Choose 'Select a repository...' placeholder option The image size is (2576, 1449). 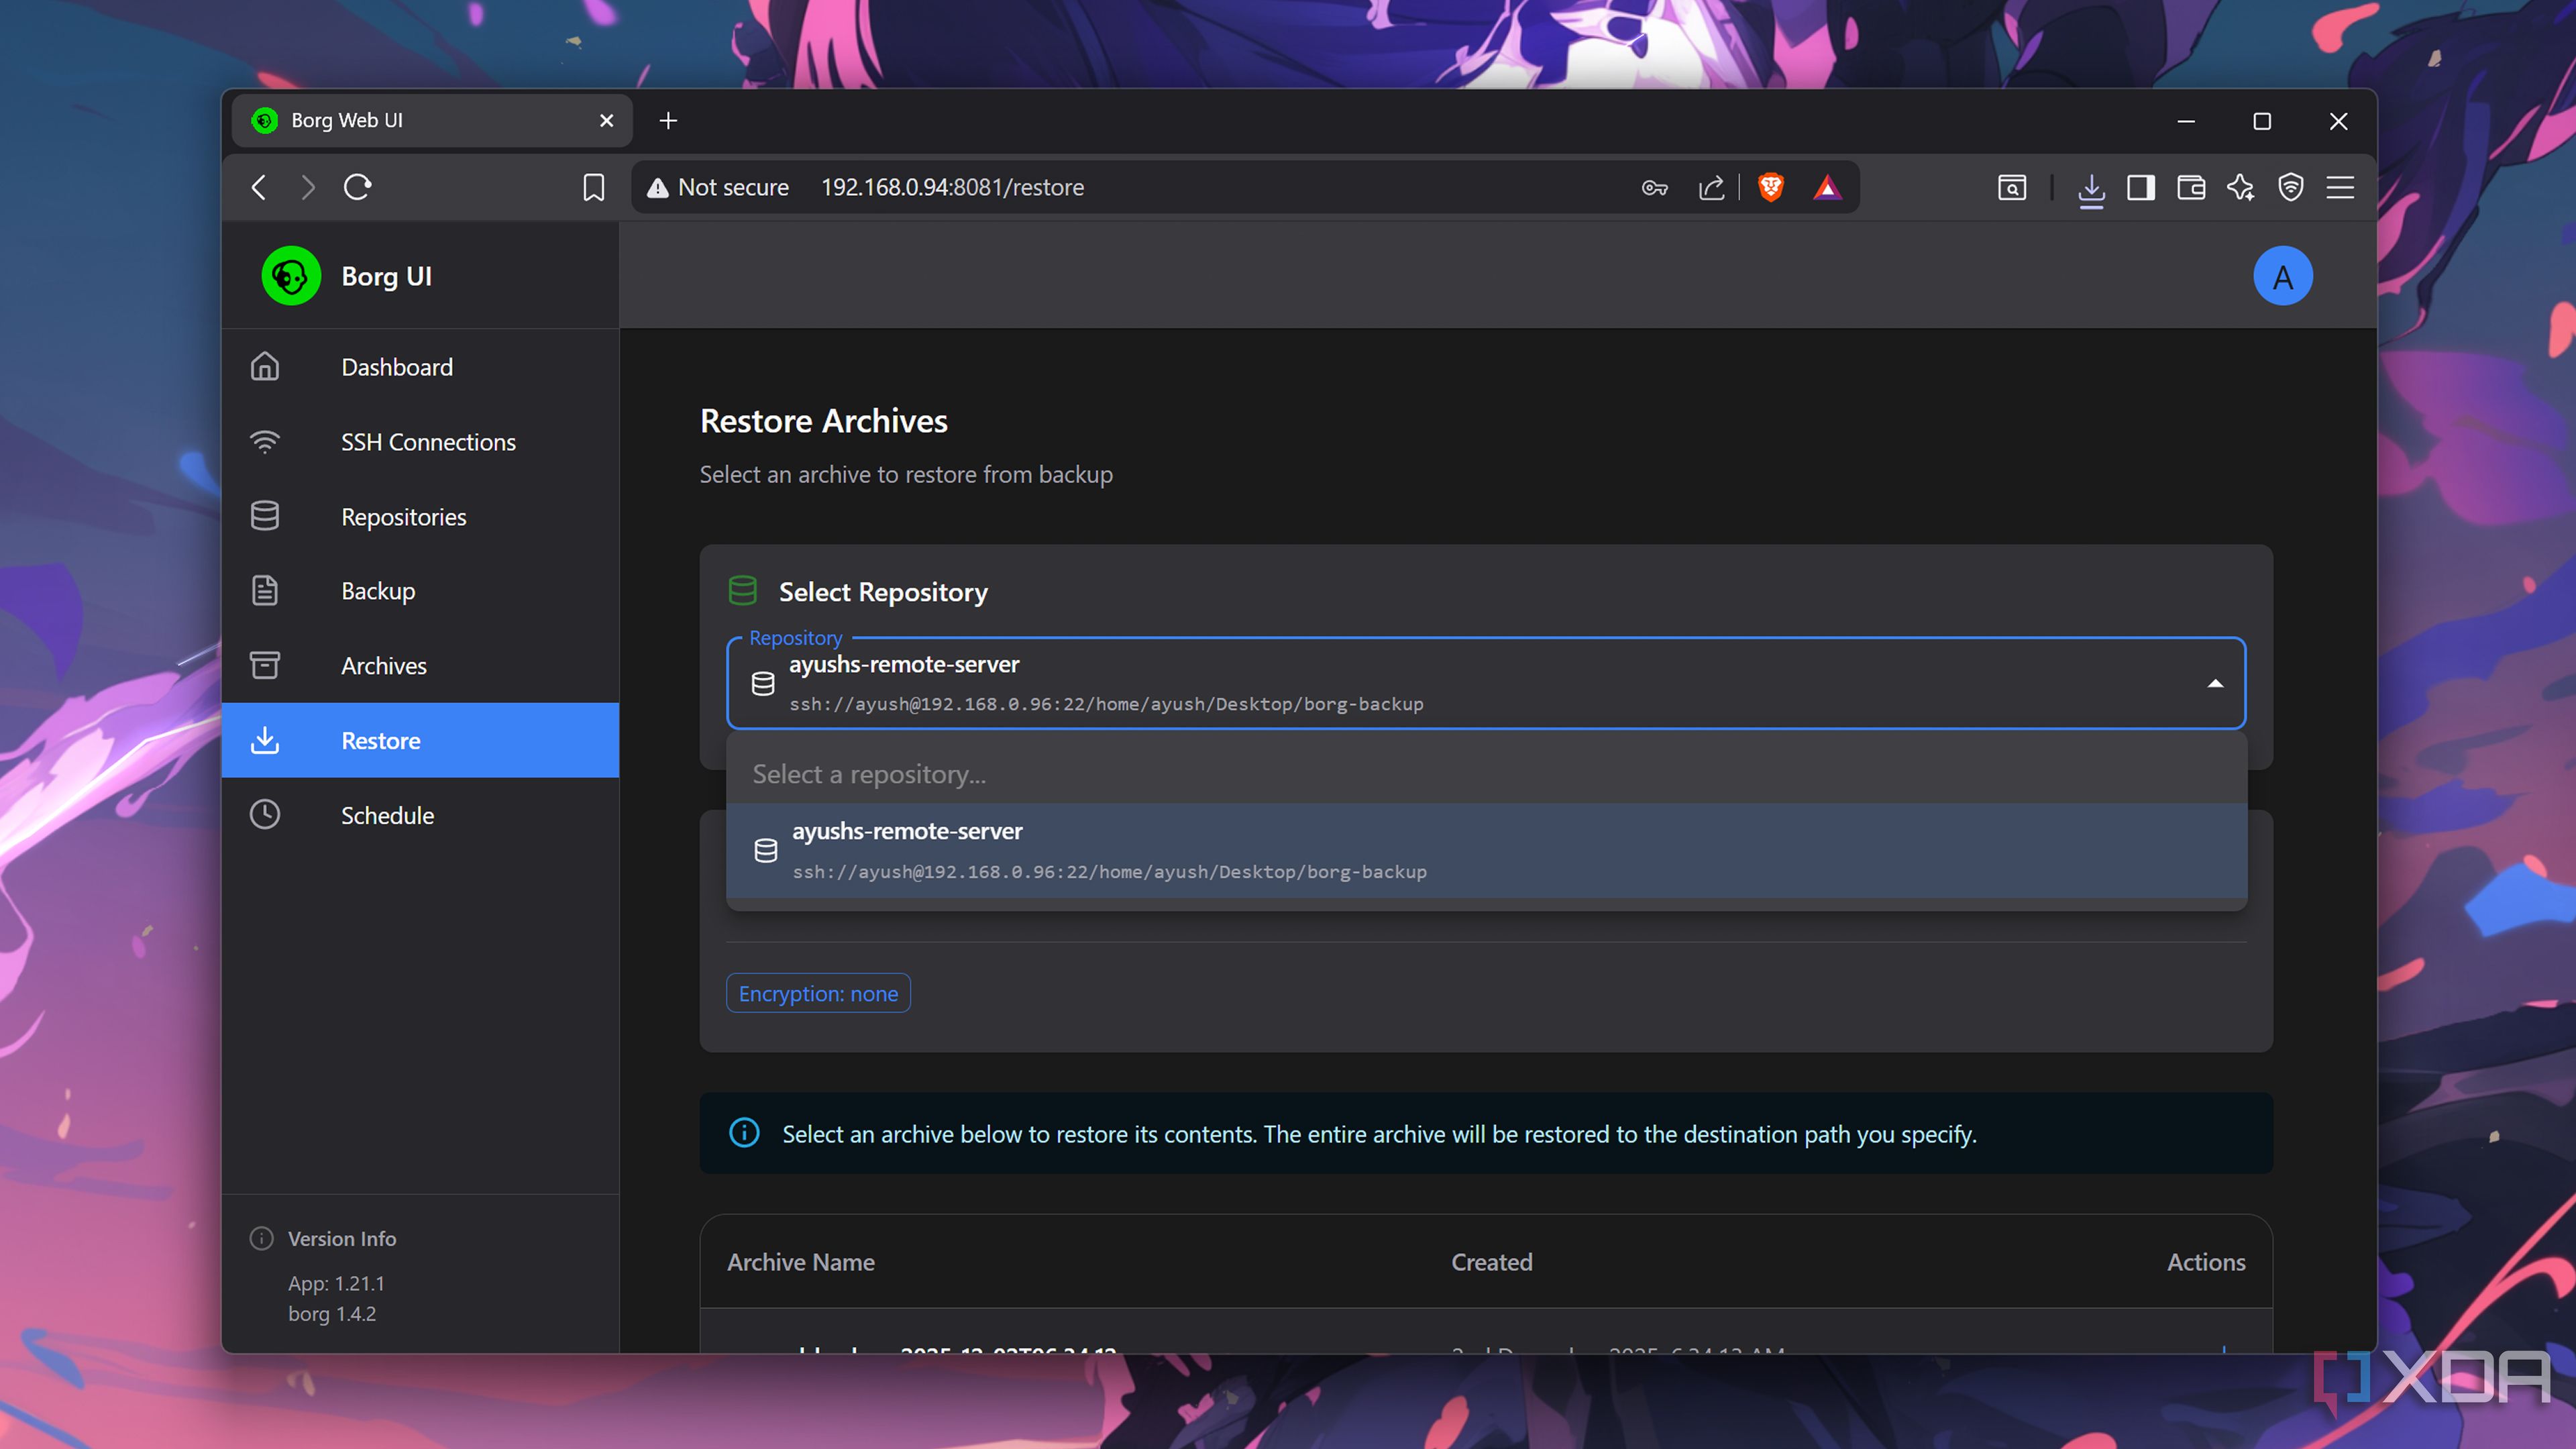point(1486,774)
